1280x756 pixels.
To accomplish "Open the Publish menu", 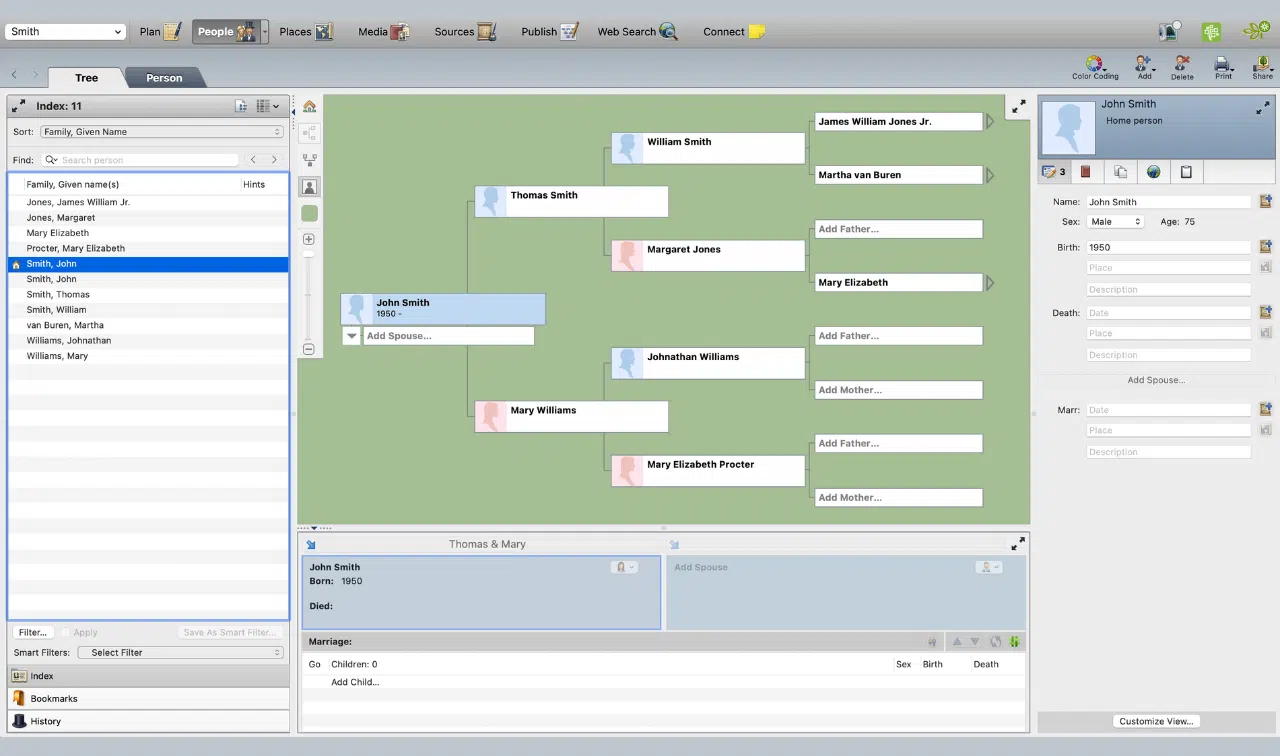I will click(550, 32).
